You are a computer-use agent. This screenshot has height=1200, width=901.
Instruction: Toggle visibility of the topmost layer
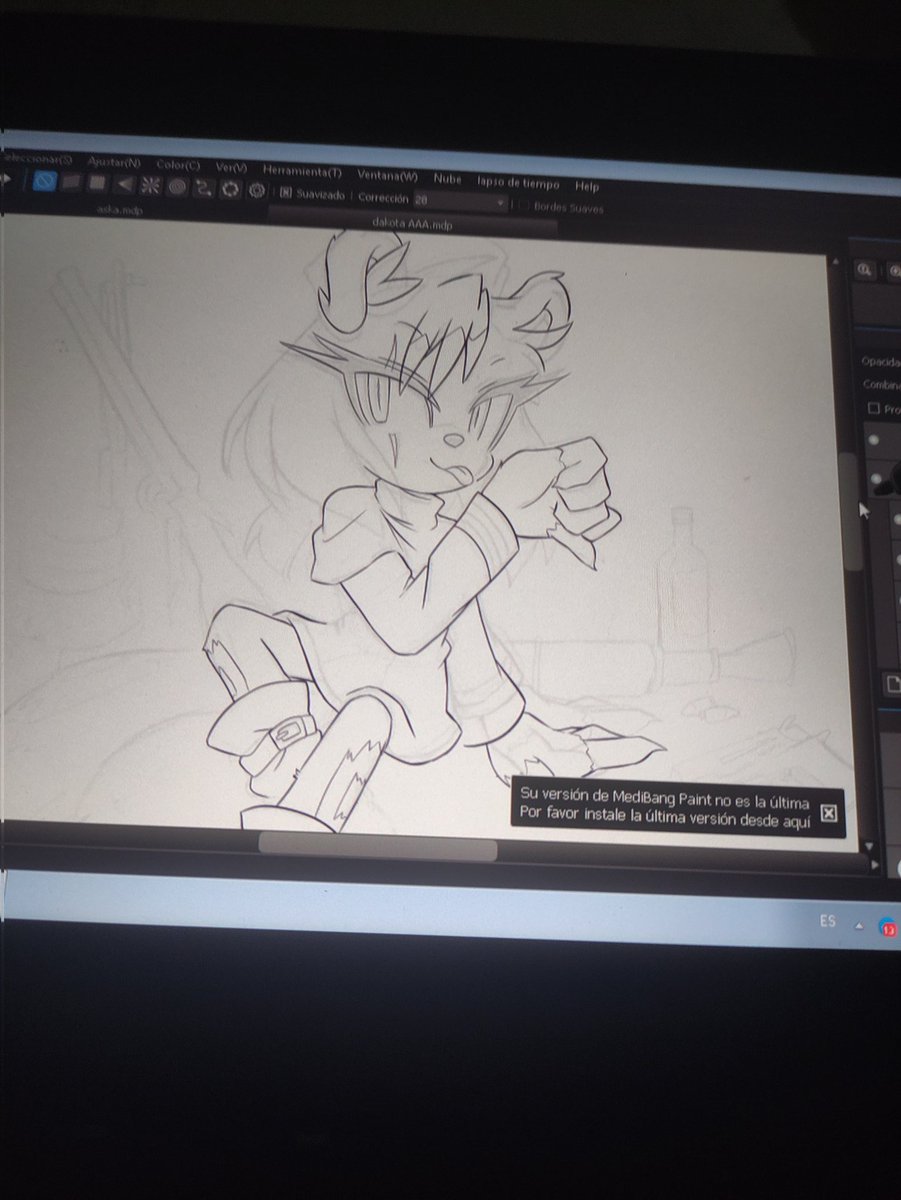pos(874,439)
